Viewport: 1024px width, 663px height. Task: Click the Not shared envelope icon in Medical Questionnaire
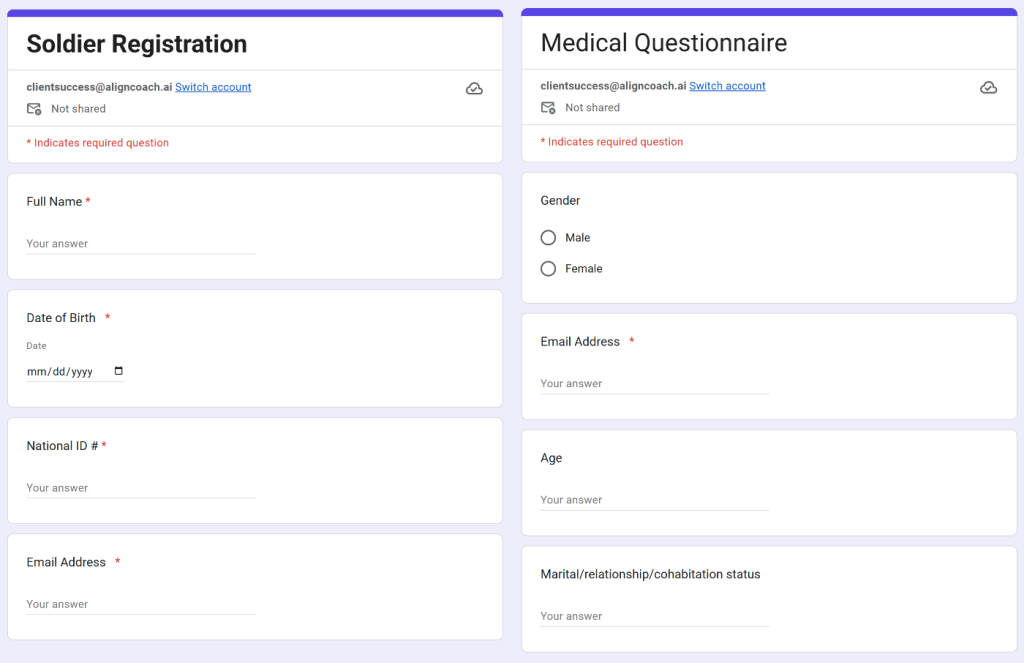548,108
